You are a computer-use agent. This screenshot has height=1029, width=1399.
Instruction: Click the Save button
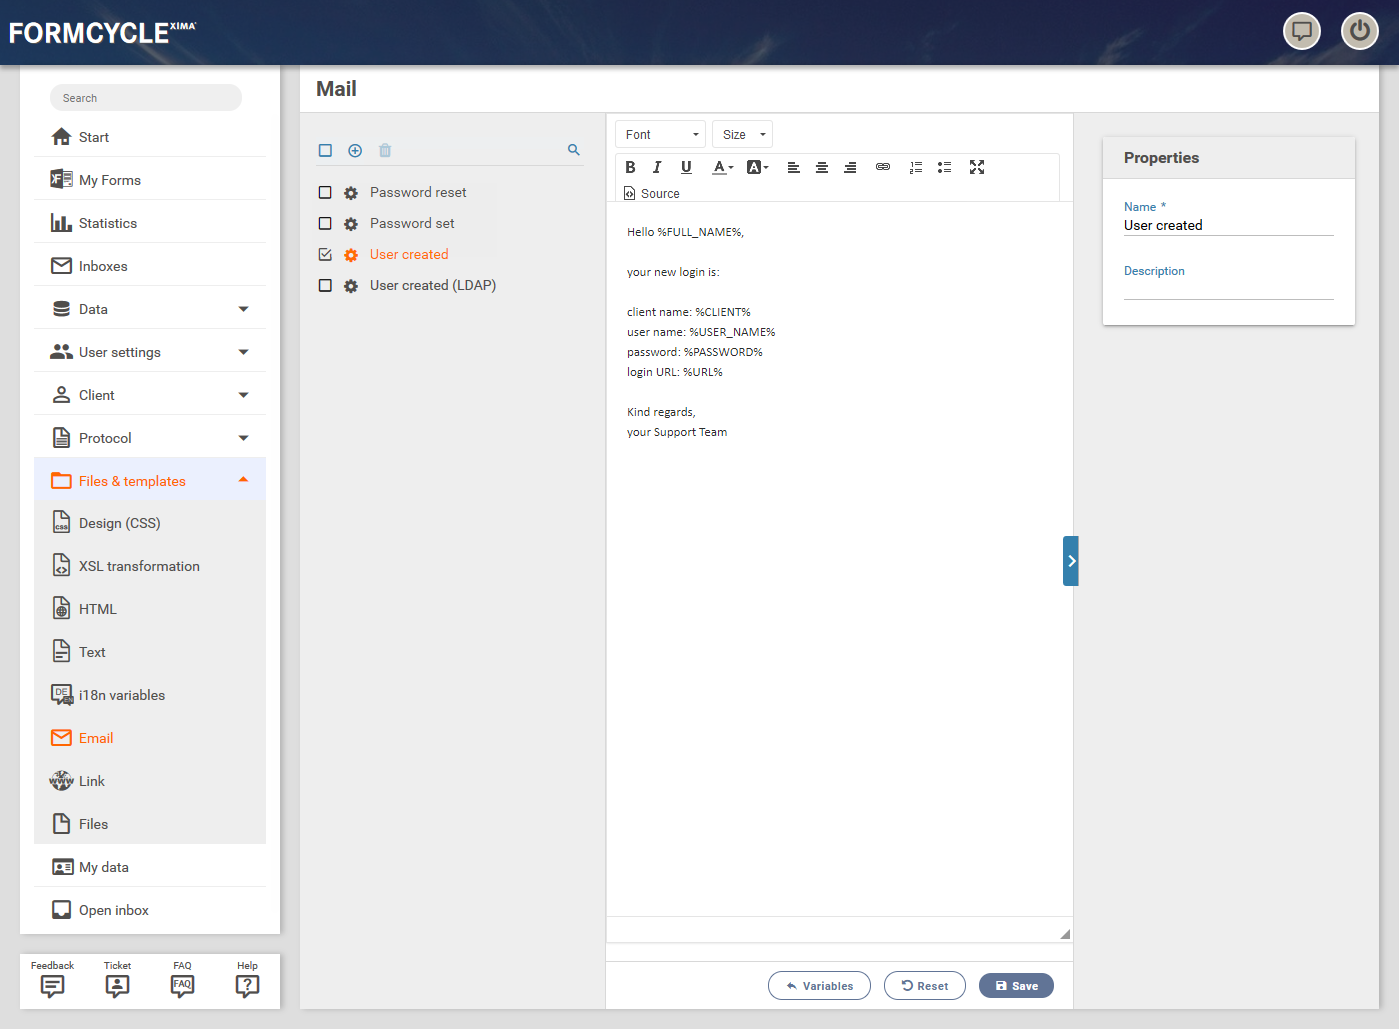(x=1016, y=986)
